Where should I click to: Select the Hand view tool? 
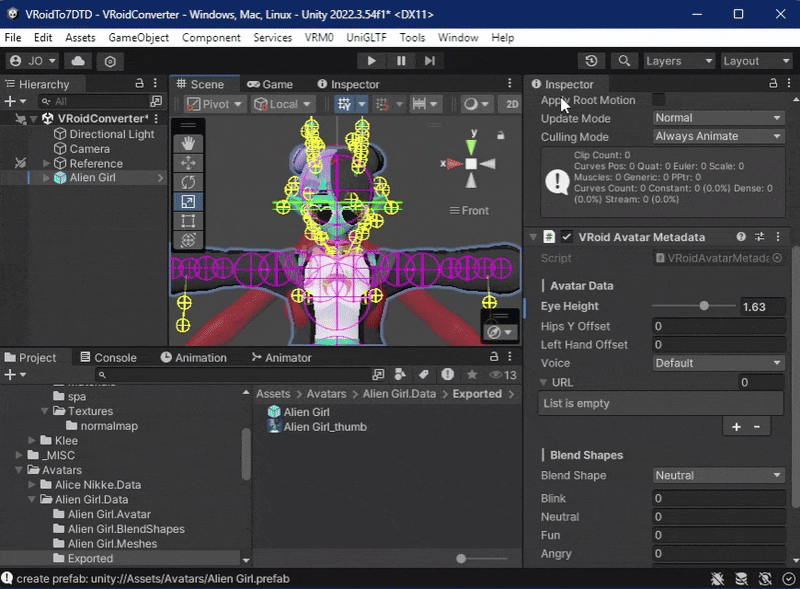(188, 143)
